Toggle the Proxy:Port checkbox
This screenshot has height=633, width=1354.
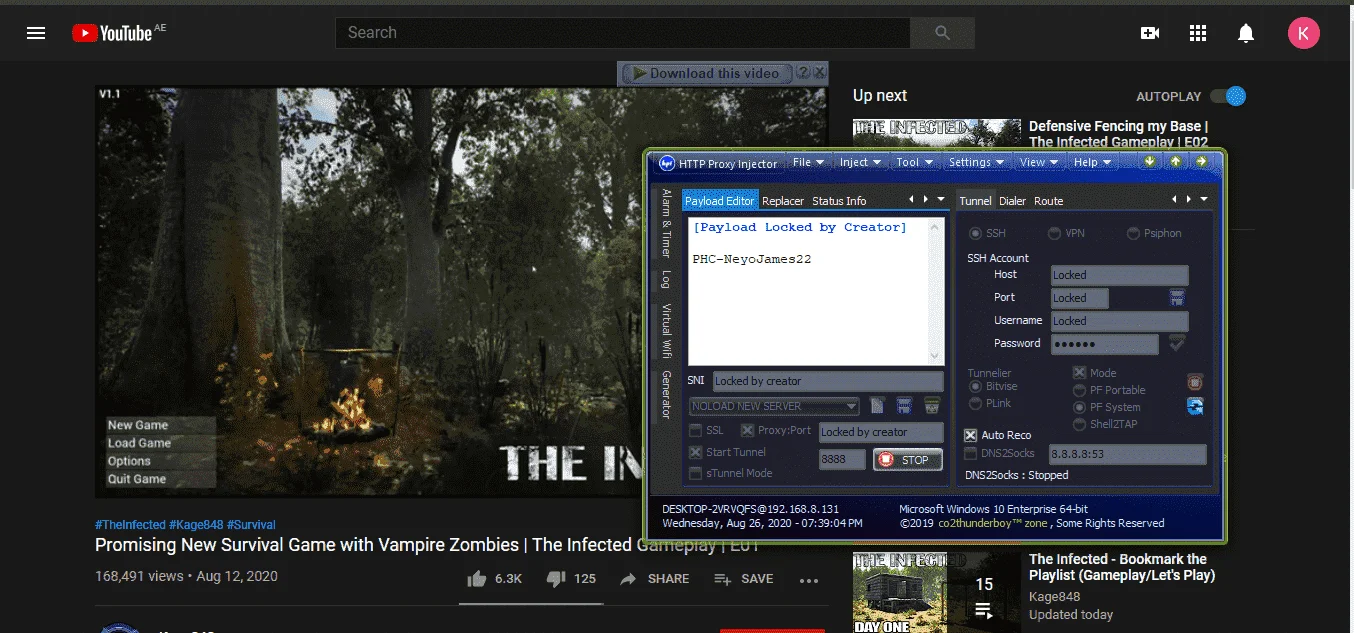point(747,431)
